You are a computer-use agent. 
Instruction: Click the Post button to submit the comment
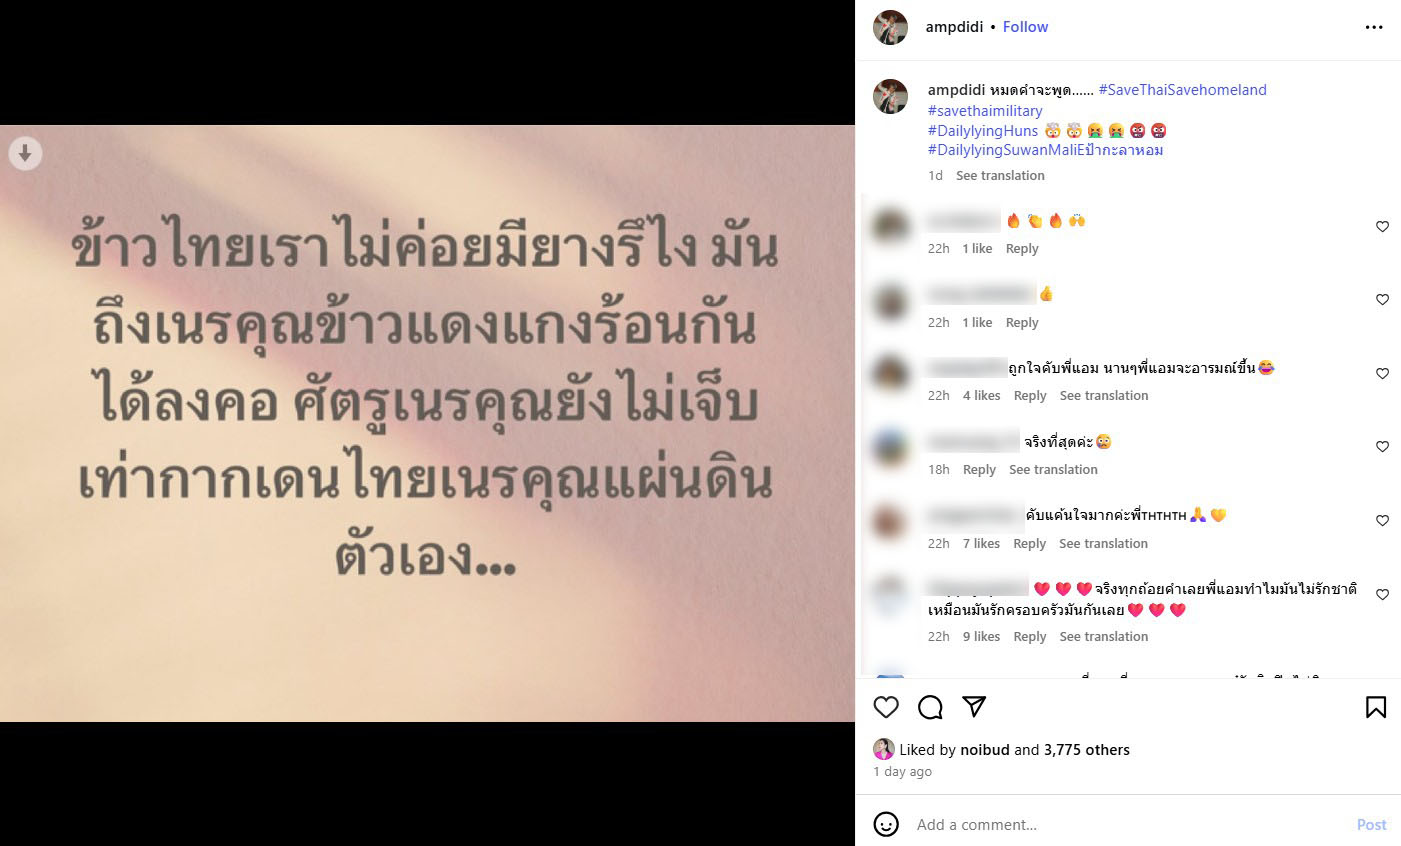pos(1371,824)
